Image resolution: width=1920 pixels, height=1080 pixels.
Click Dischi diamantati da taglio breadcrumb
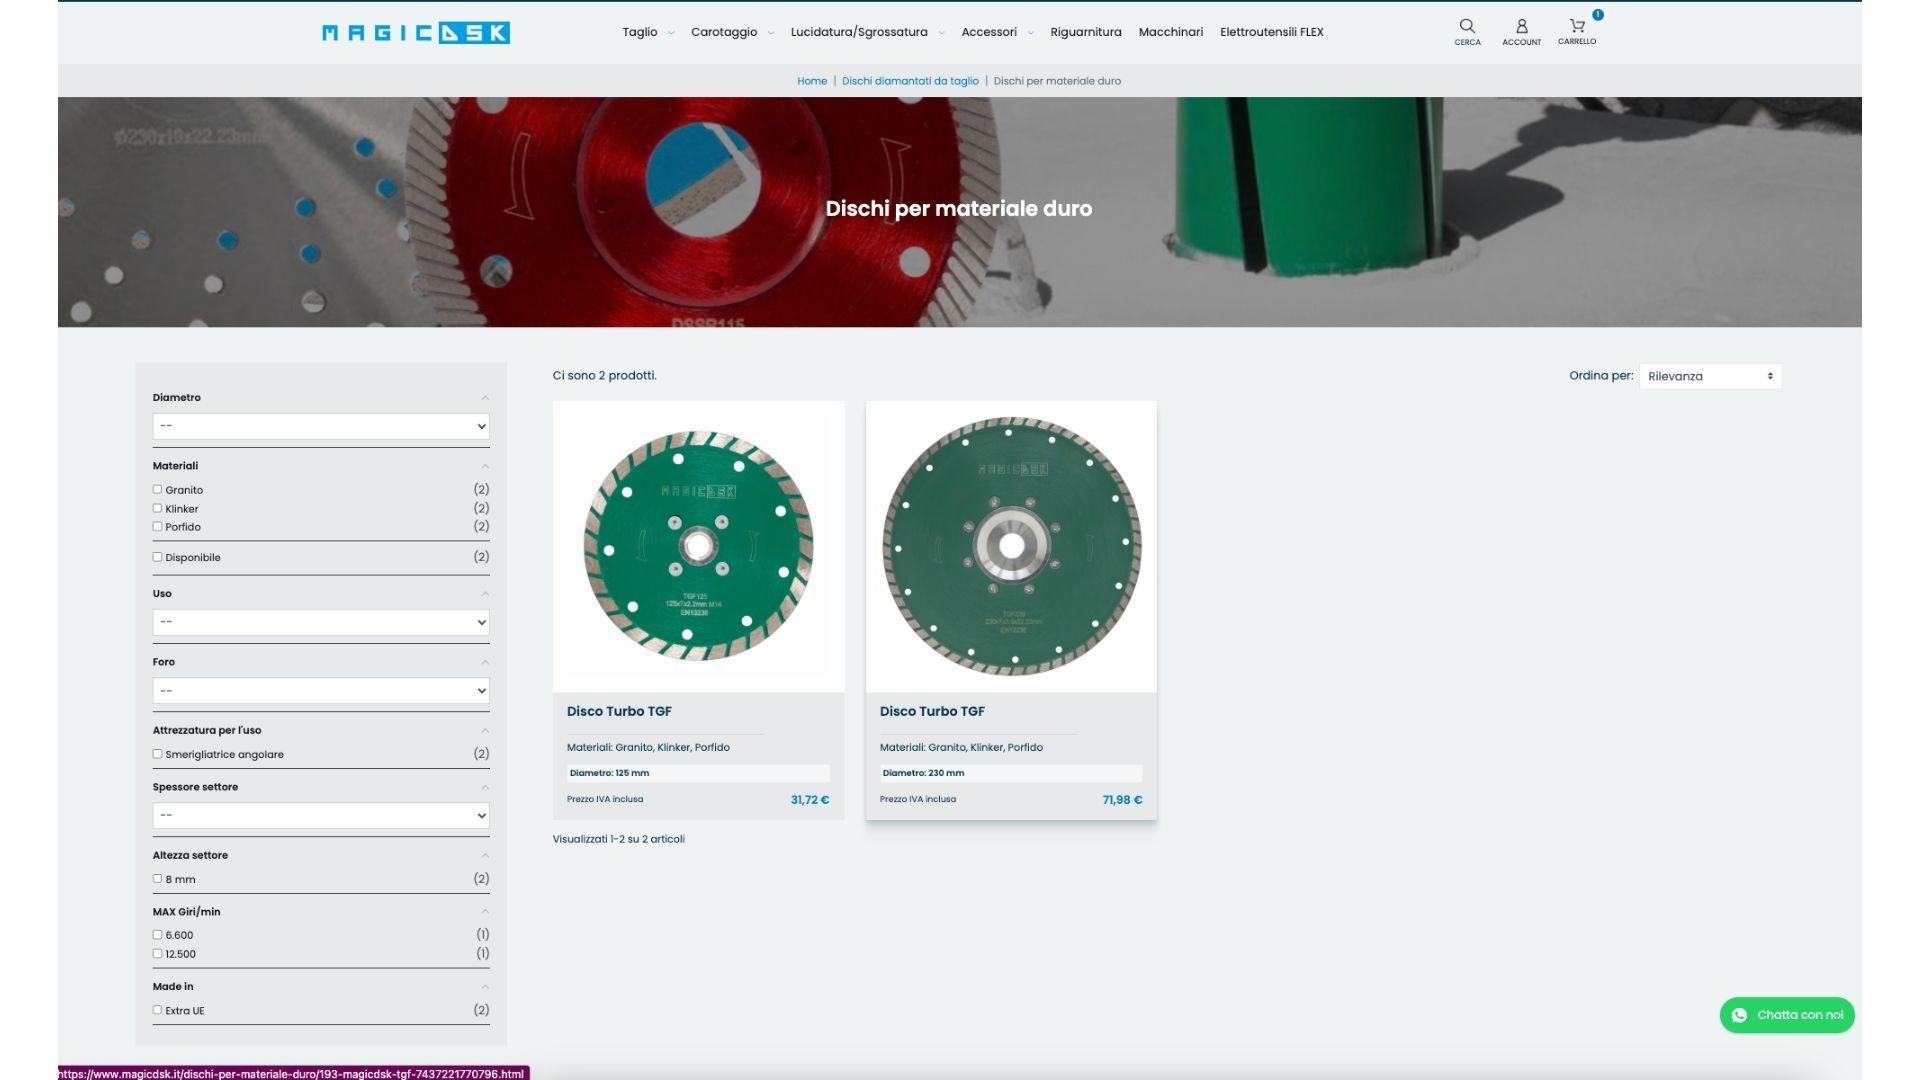pos(910,81)
